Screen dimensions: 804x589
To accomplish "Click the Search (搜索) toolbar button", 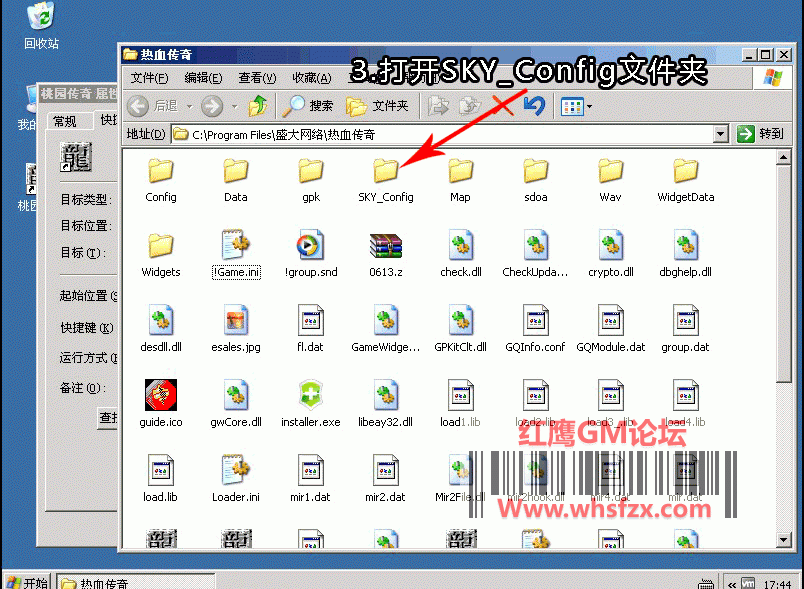I will tap(308, 106).
